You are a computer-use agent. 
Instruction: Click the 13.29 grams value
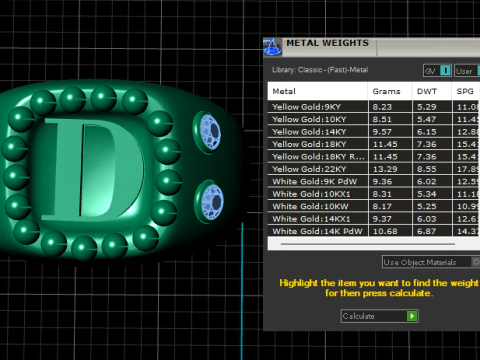pos(385,169)
